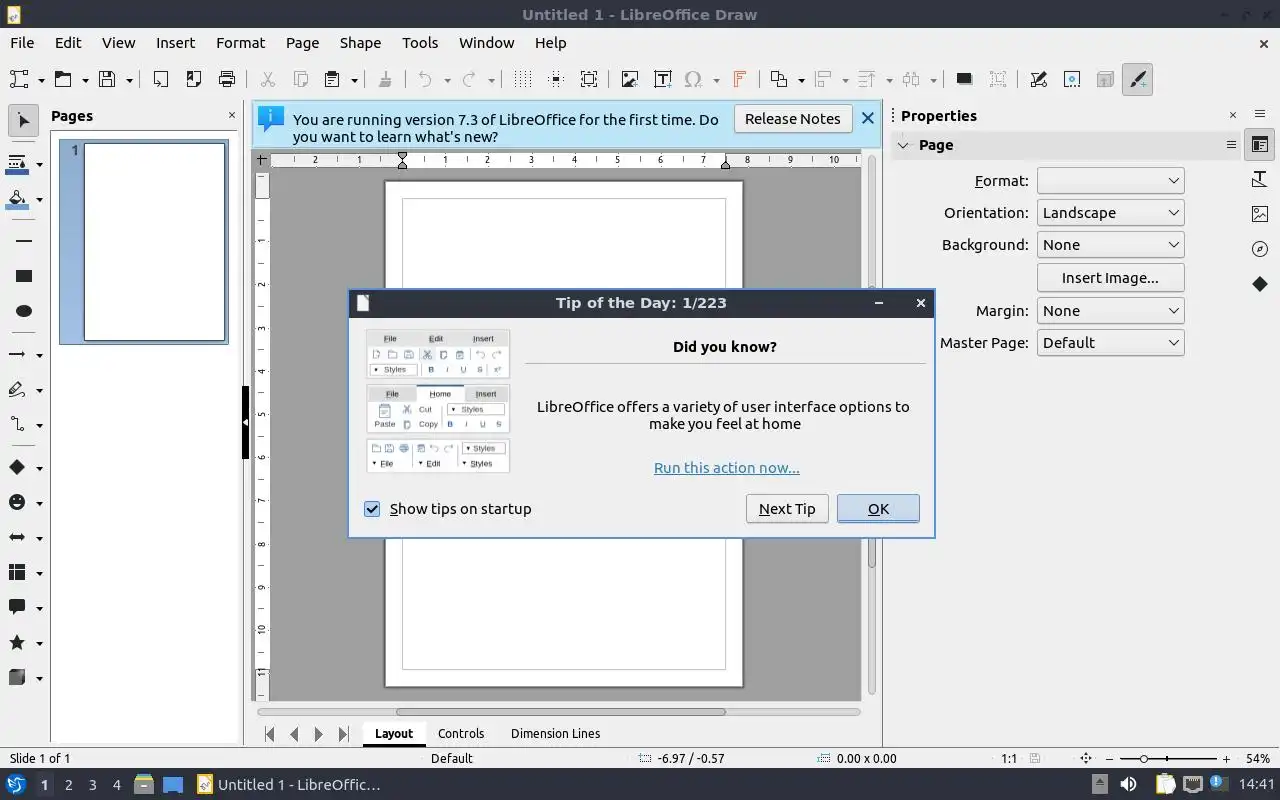Open the Margin None dropdown

point(1111,311)
